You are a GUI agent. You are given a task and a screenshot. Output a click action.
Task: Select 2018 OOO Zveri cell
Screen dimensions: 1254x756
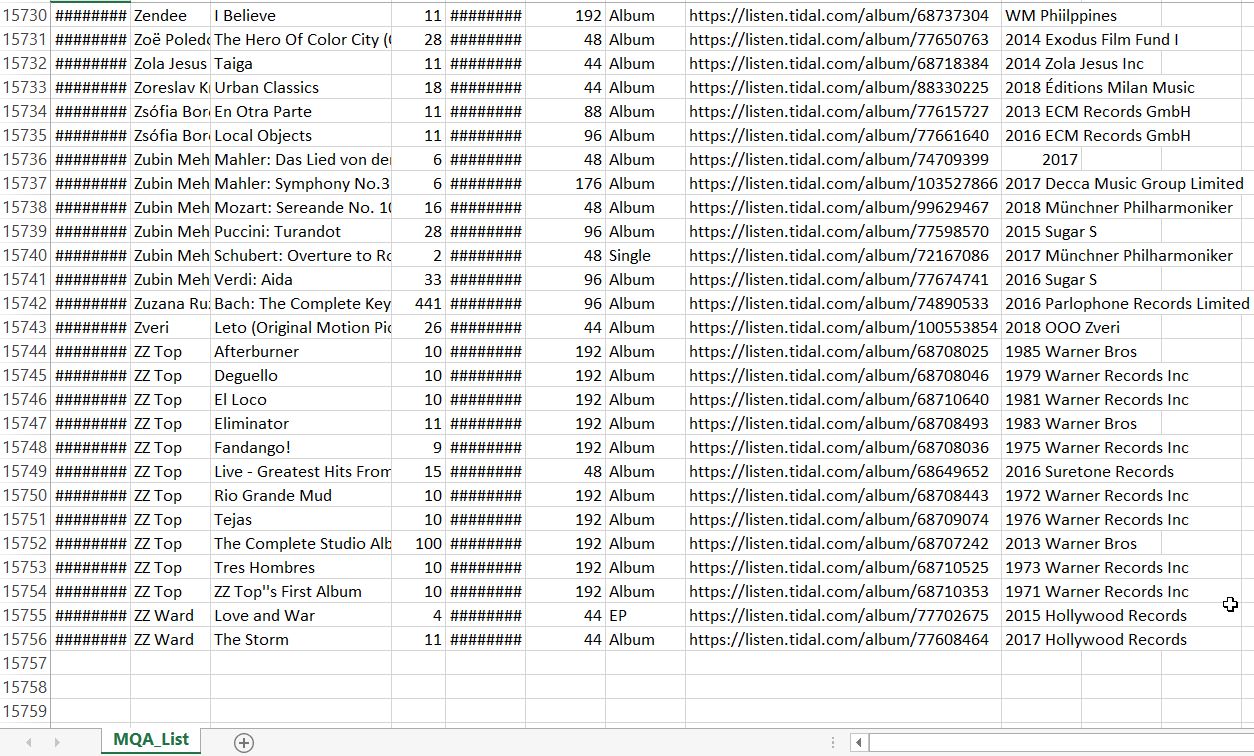pos(1062,328)
